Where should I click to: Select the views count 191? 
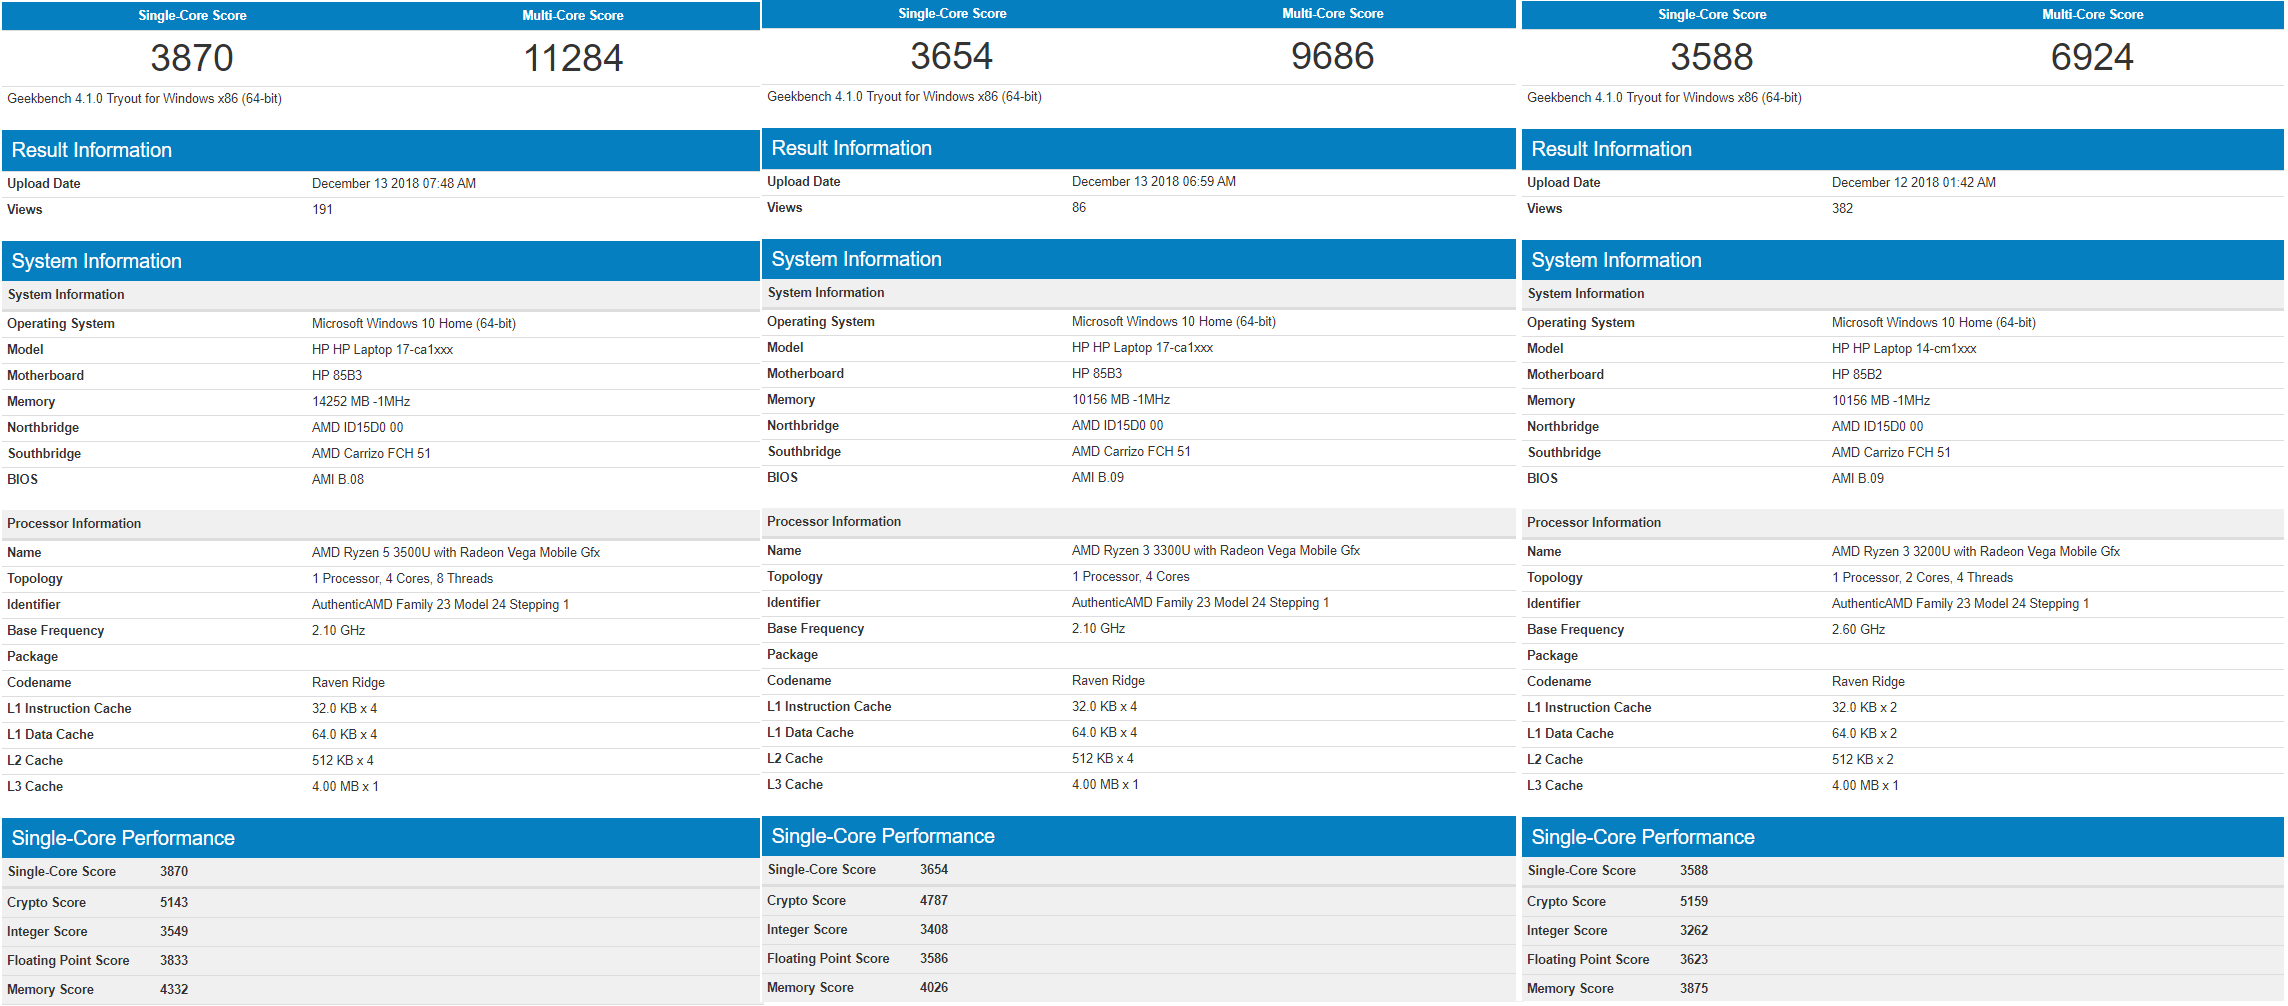322,209
